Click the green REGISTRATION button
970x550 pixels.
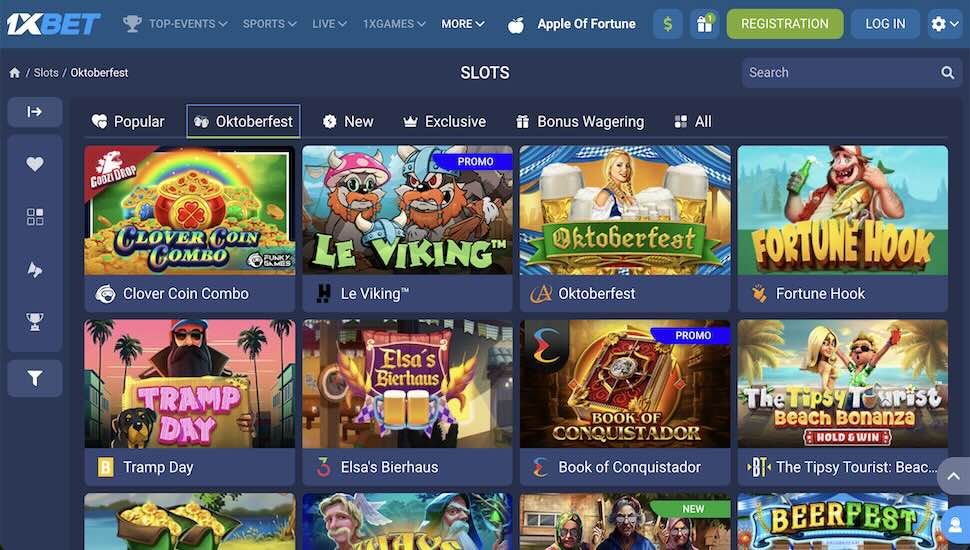(784, 24)
